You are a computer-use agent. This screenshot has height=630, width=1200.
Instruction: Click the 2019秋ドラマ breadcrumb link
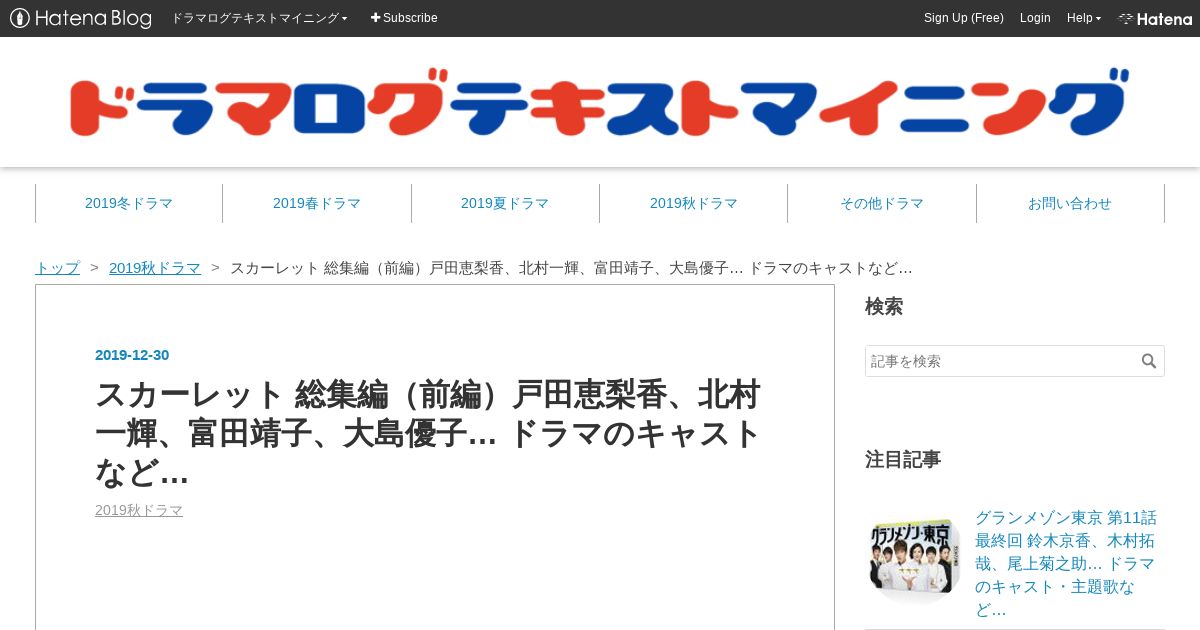[155, 268]
